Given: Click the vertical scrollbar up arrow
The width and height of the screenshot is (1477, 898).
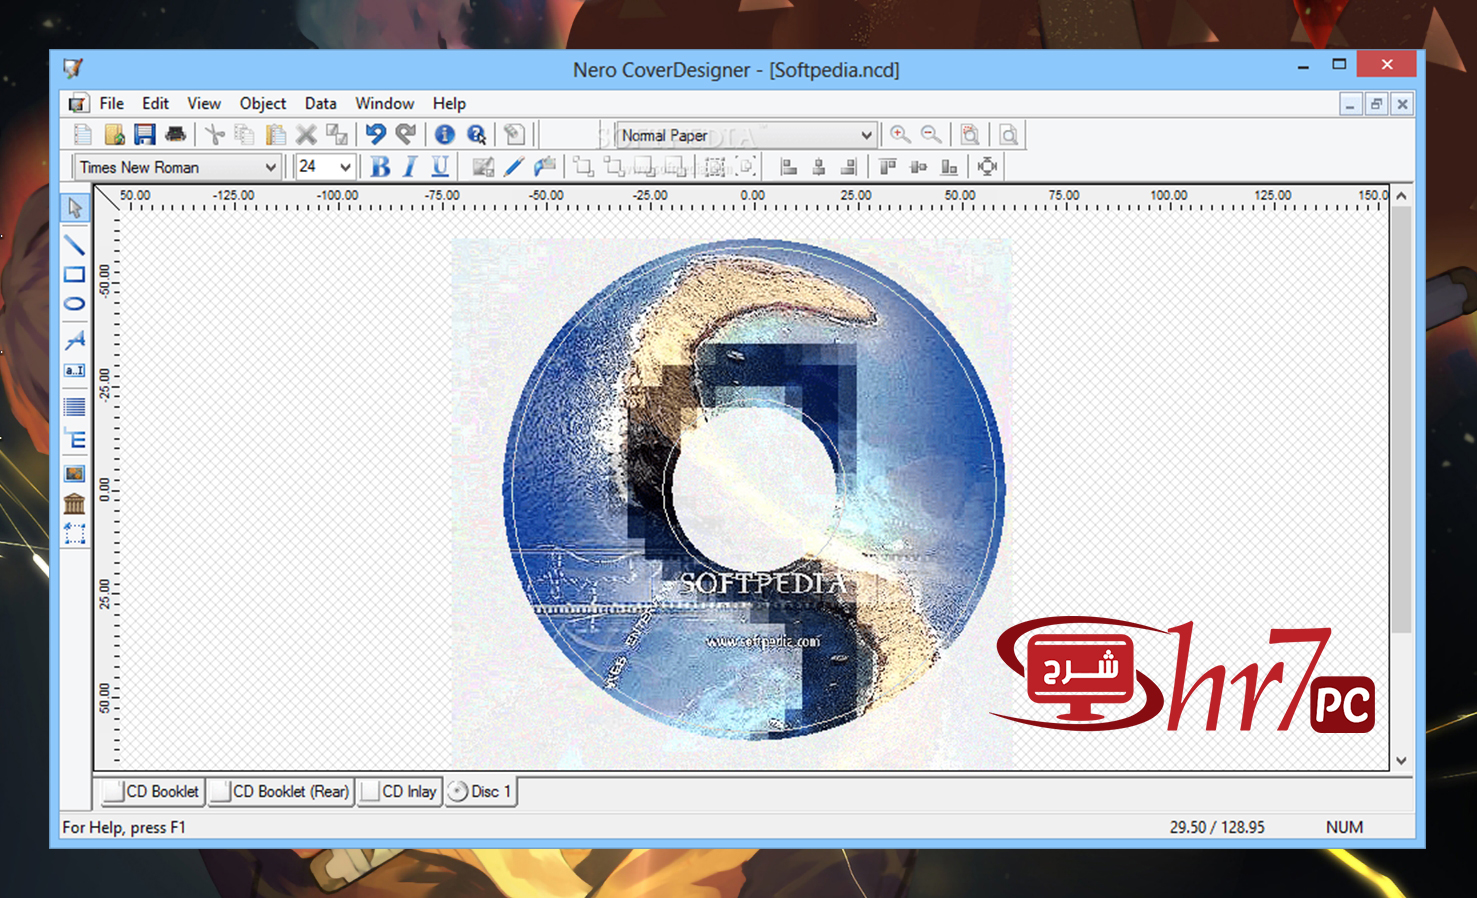Looking at the screenshot, I should tap(1402, 196).
